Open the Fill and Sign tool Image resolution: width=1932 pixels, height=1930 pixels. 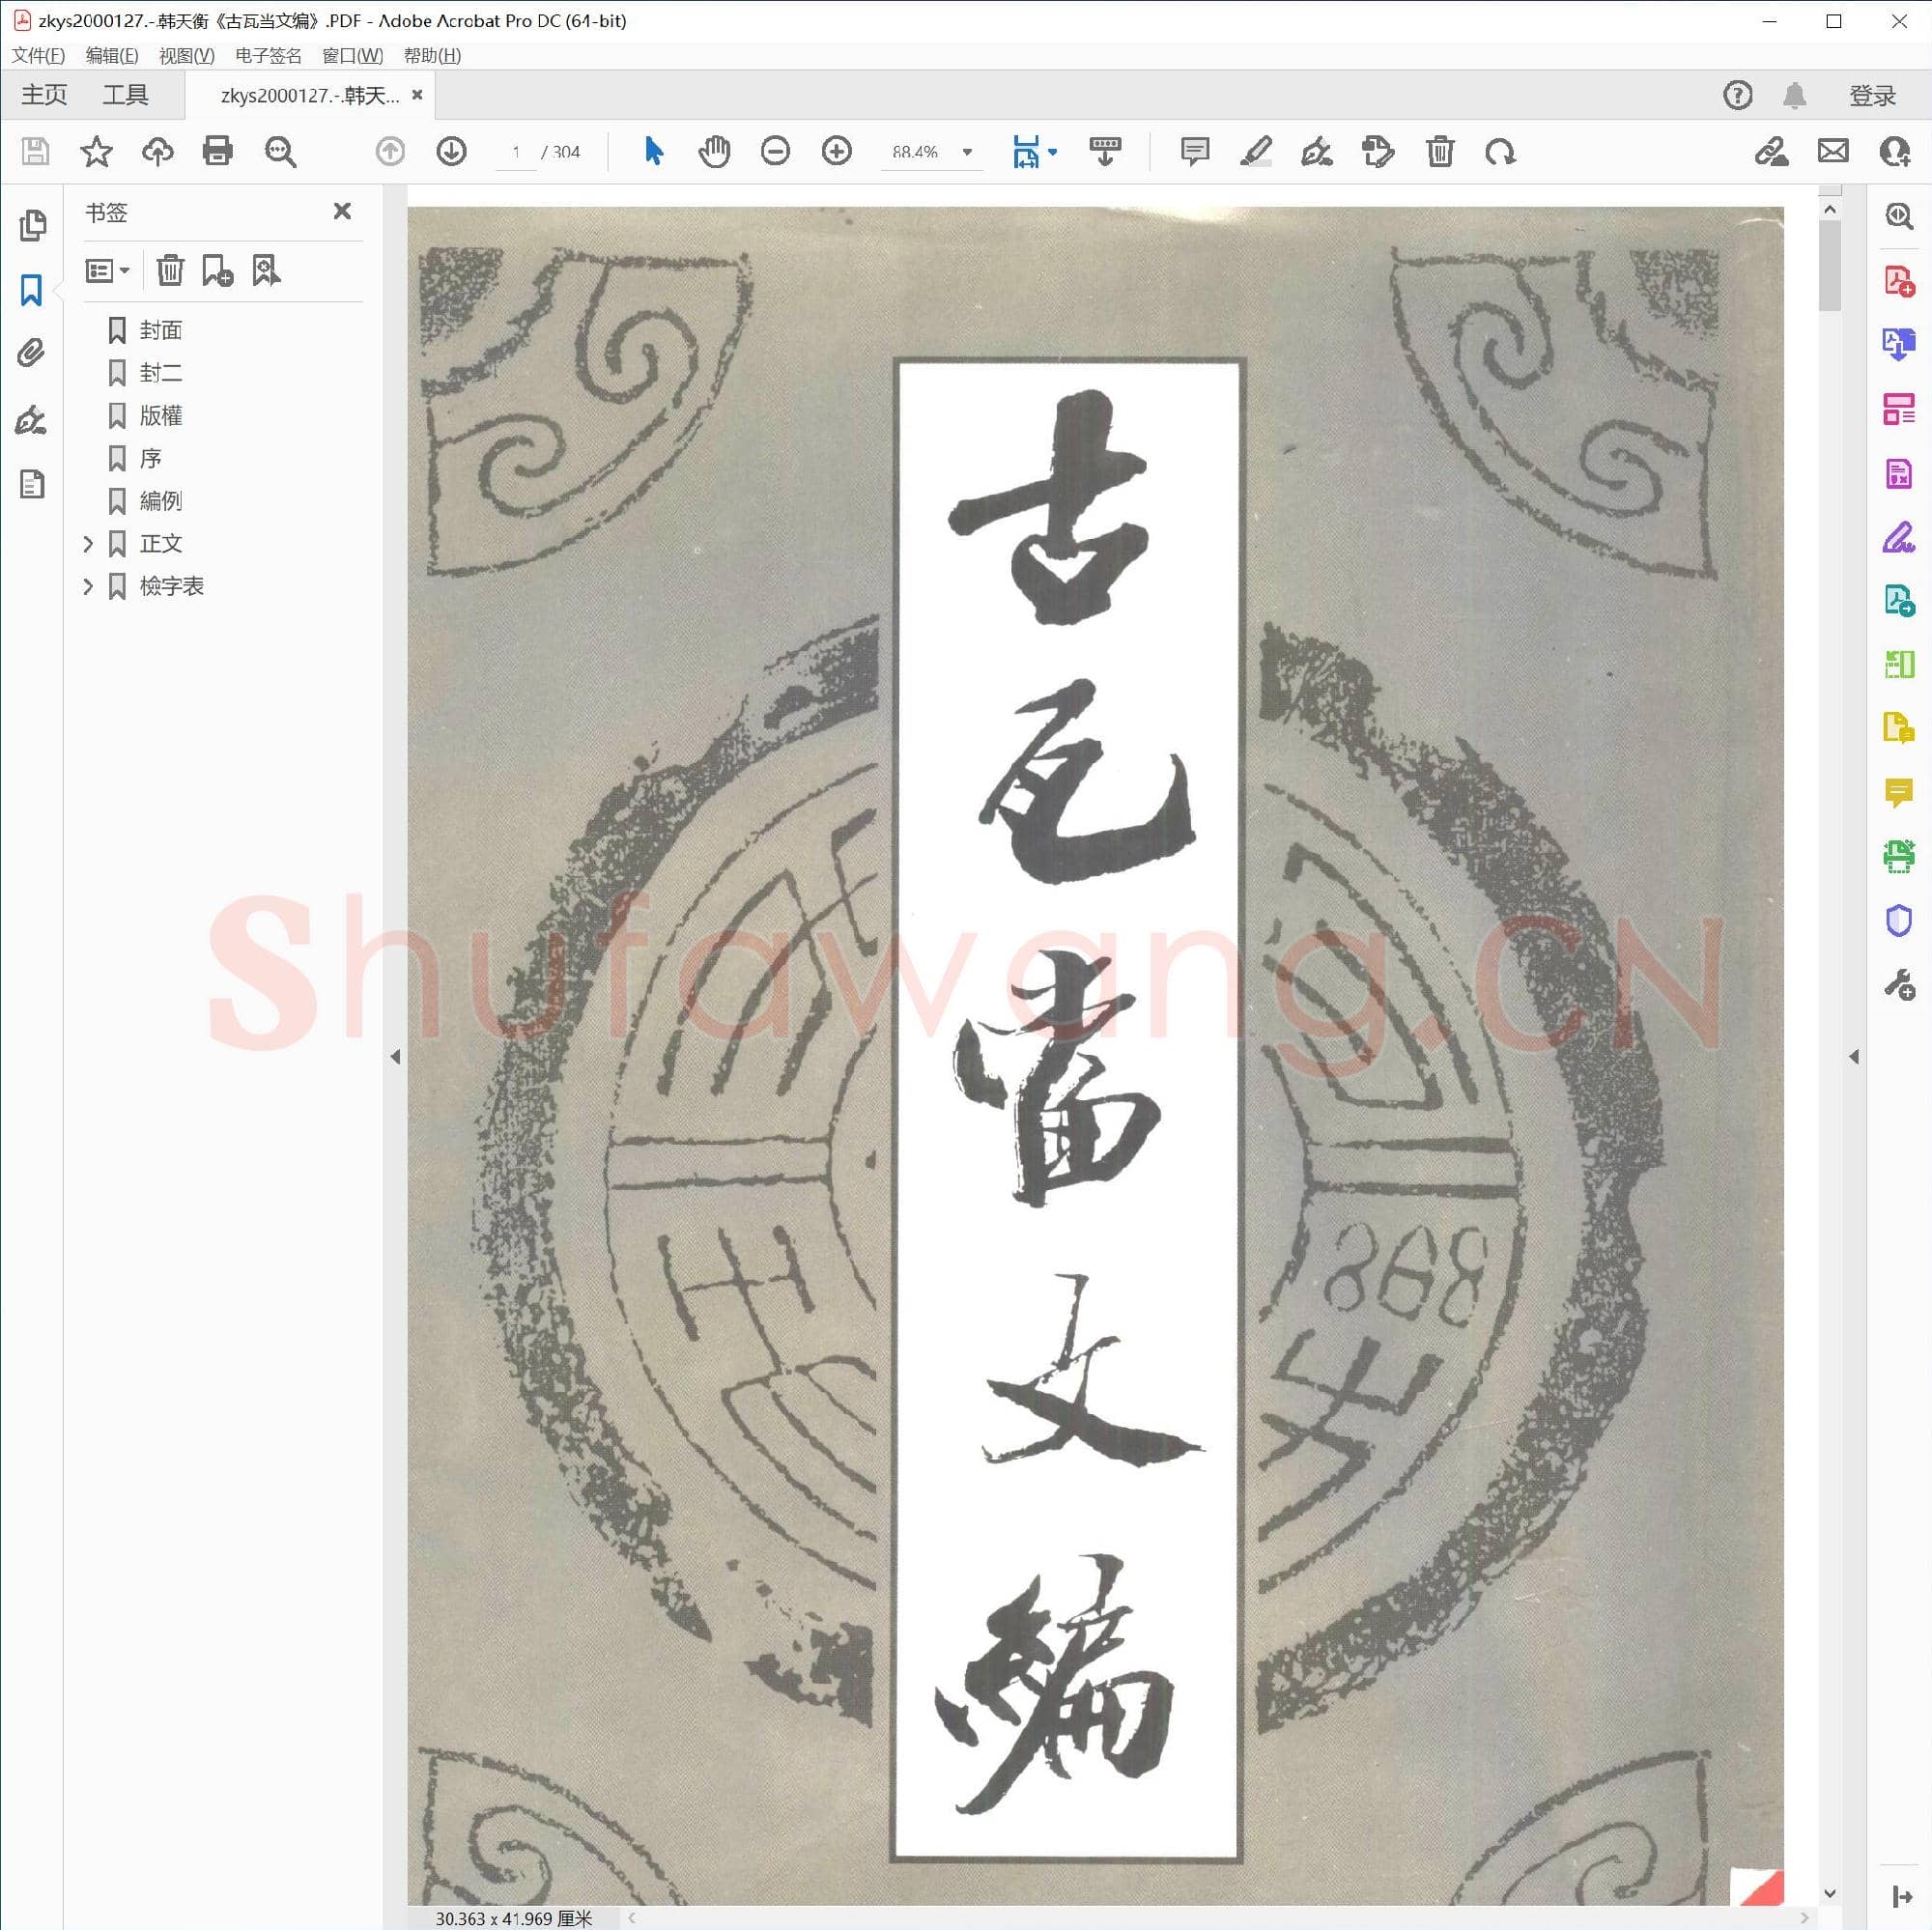pyautogui.click(x=1899, y=537)
